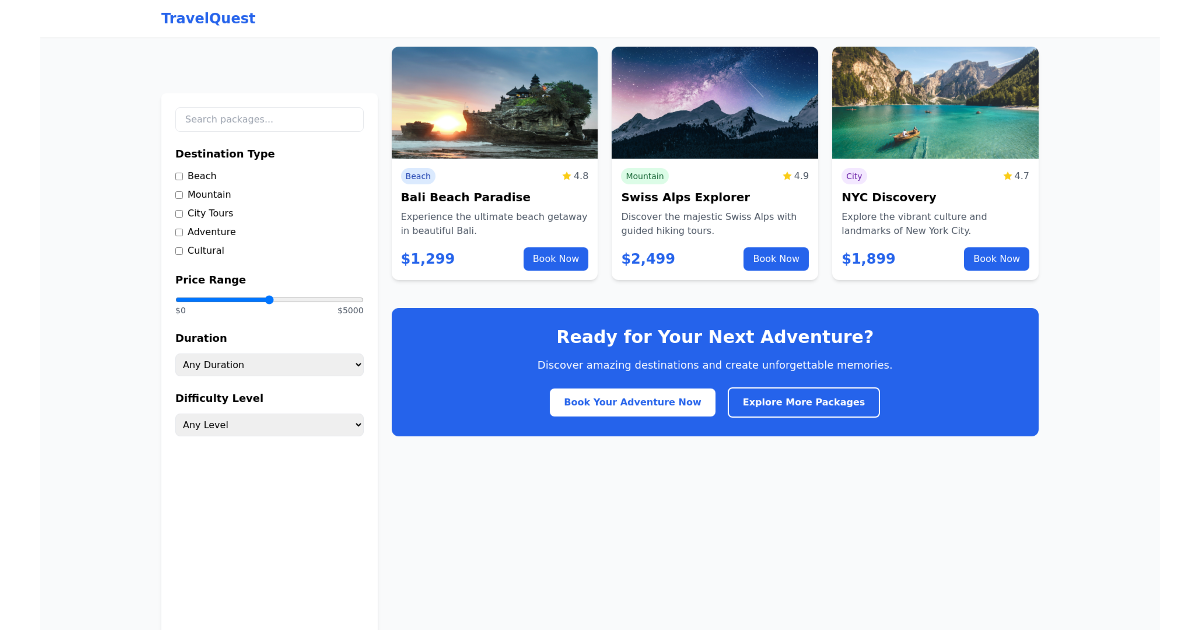The image size is (1200, 630).
Task: Click the Mountain badge on Swiss Alps card
Action: (x=645, y=175)
